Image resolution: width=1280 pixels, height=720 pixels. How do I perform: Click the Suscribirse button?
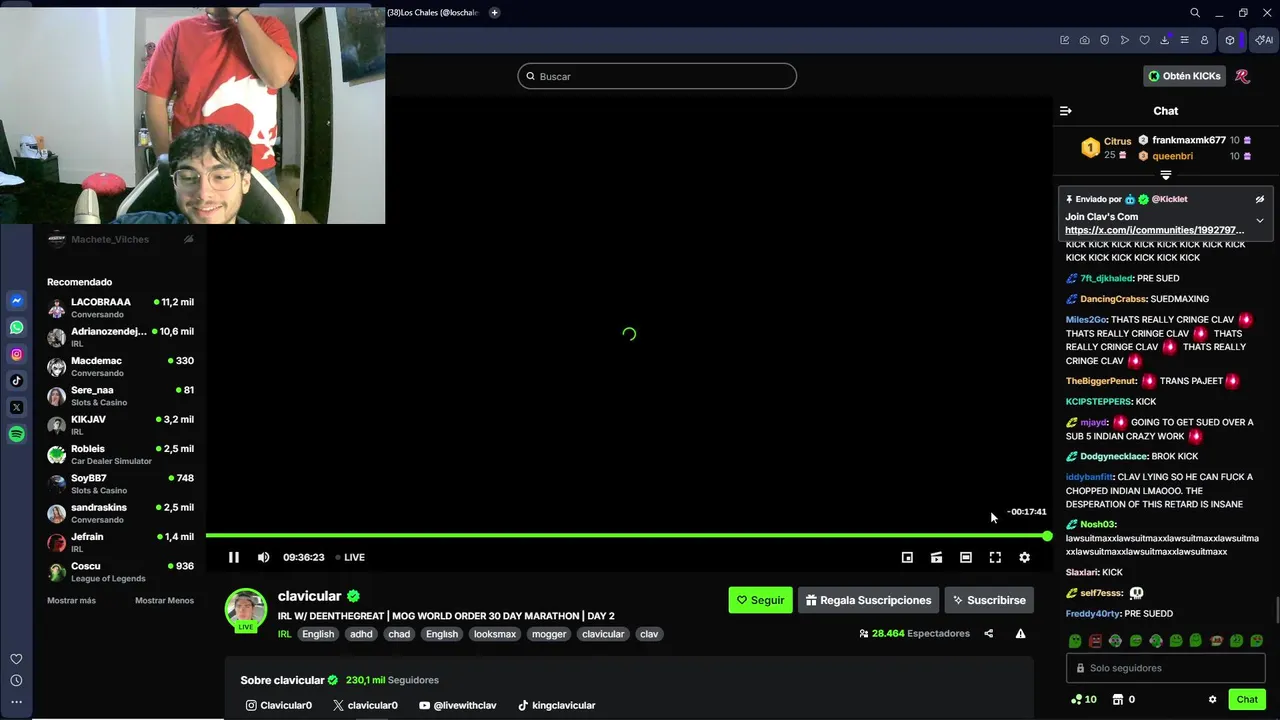[x=989, y=600]
